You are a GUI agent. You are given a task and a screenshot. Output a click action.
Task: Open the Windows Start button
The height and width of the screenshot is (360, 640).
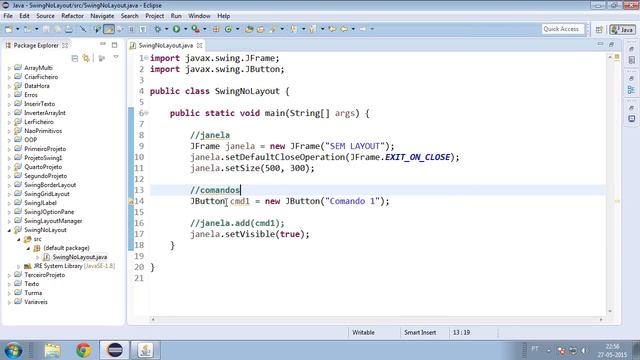[x=13, y=350]
